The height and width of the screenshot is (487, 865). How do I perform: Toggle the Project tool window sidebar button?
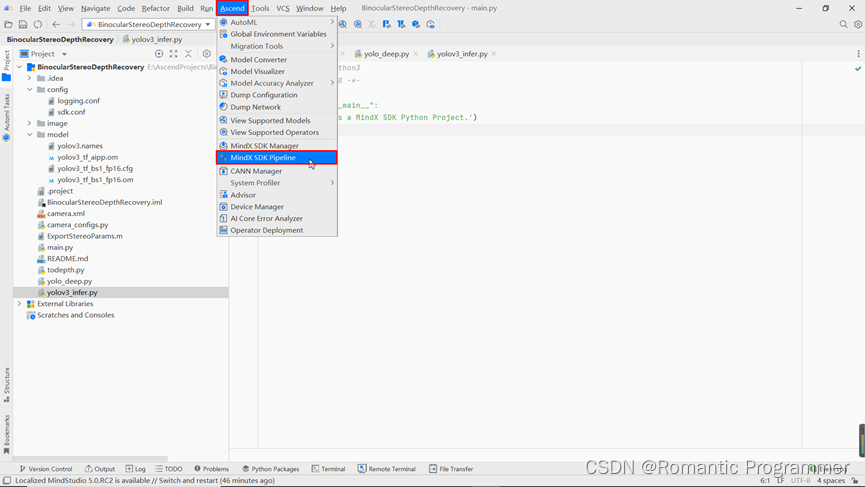point(7,66)
